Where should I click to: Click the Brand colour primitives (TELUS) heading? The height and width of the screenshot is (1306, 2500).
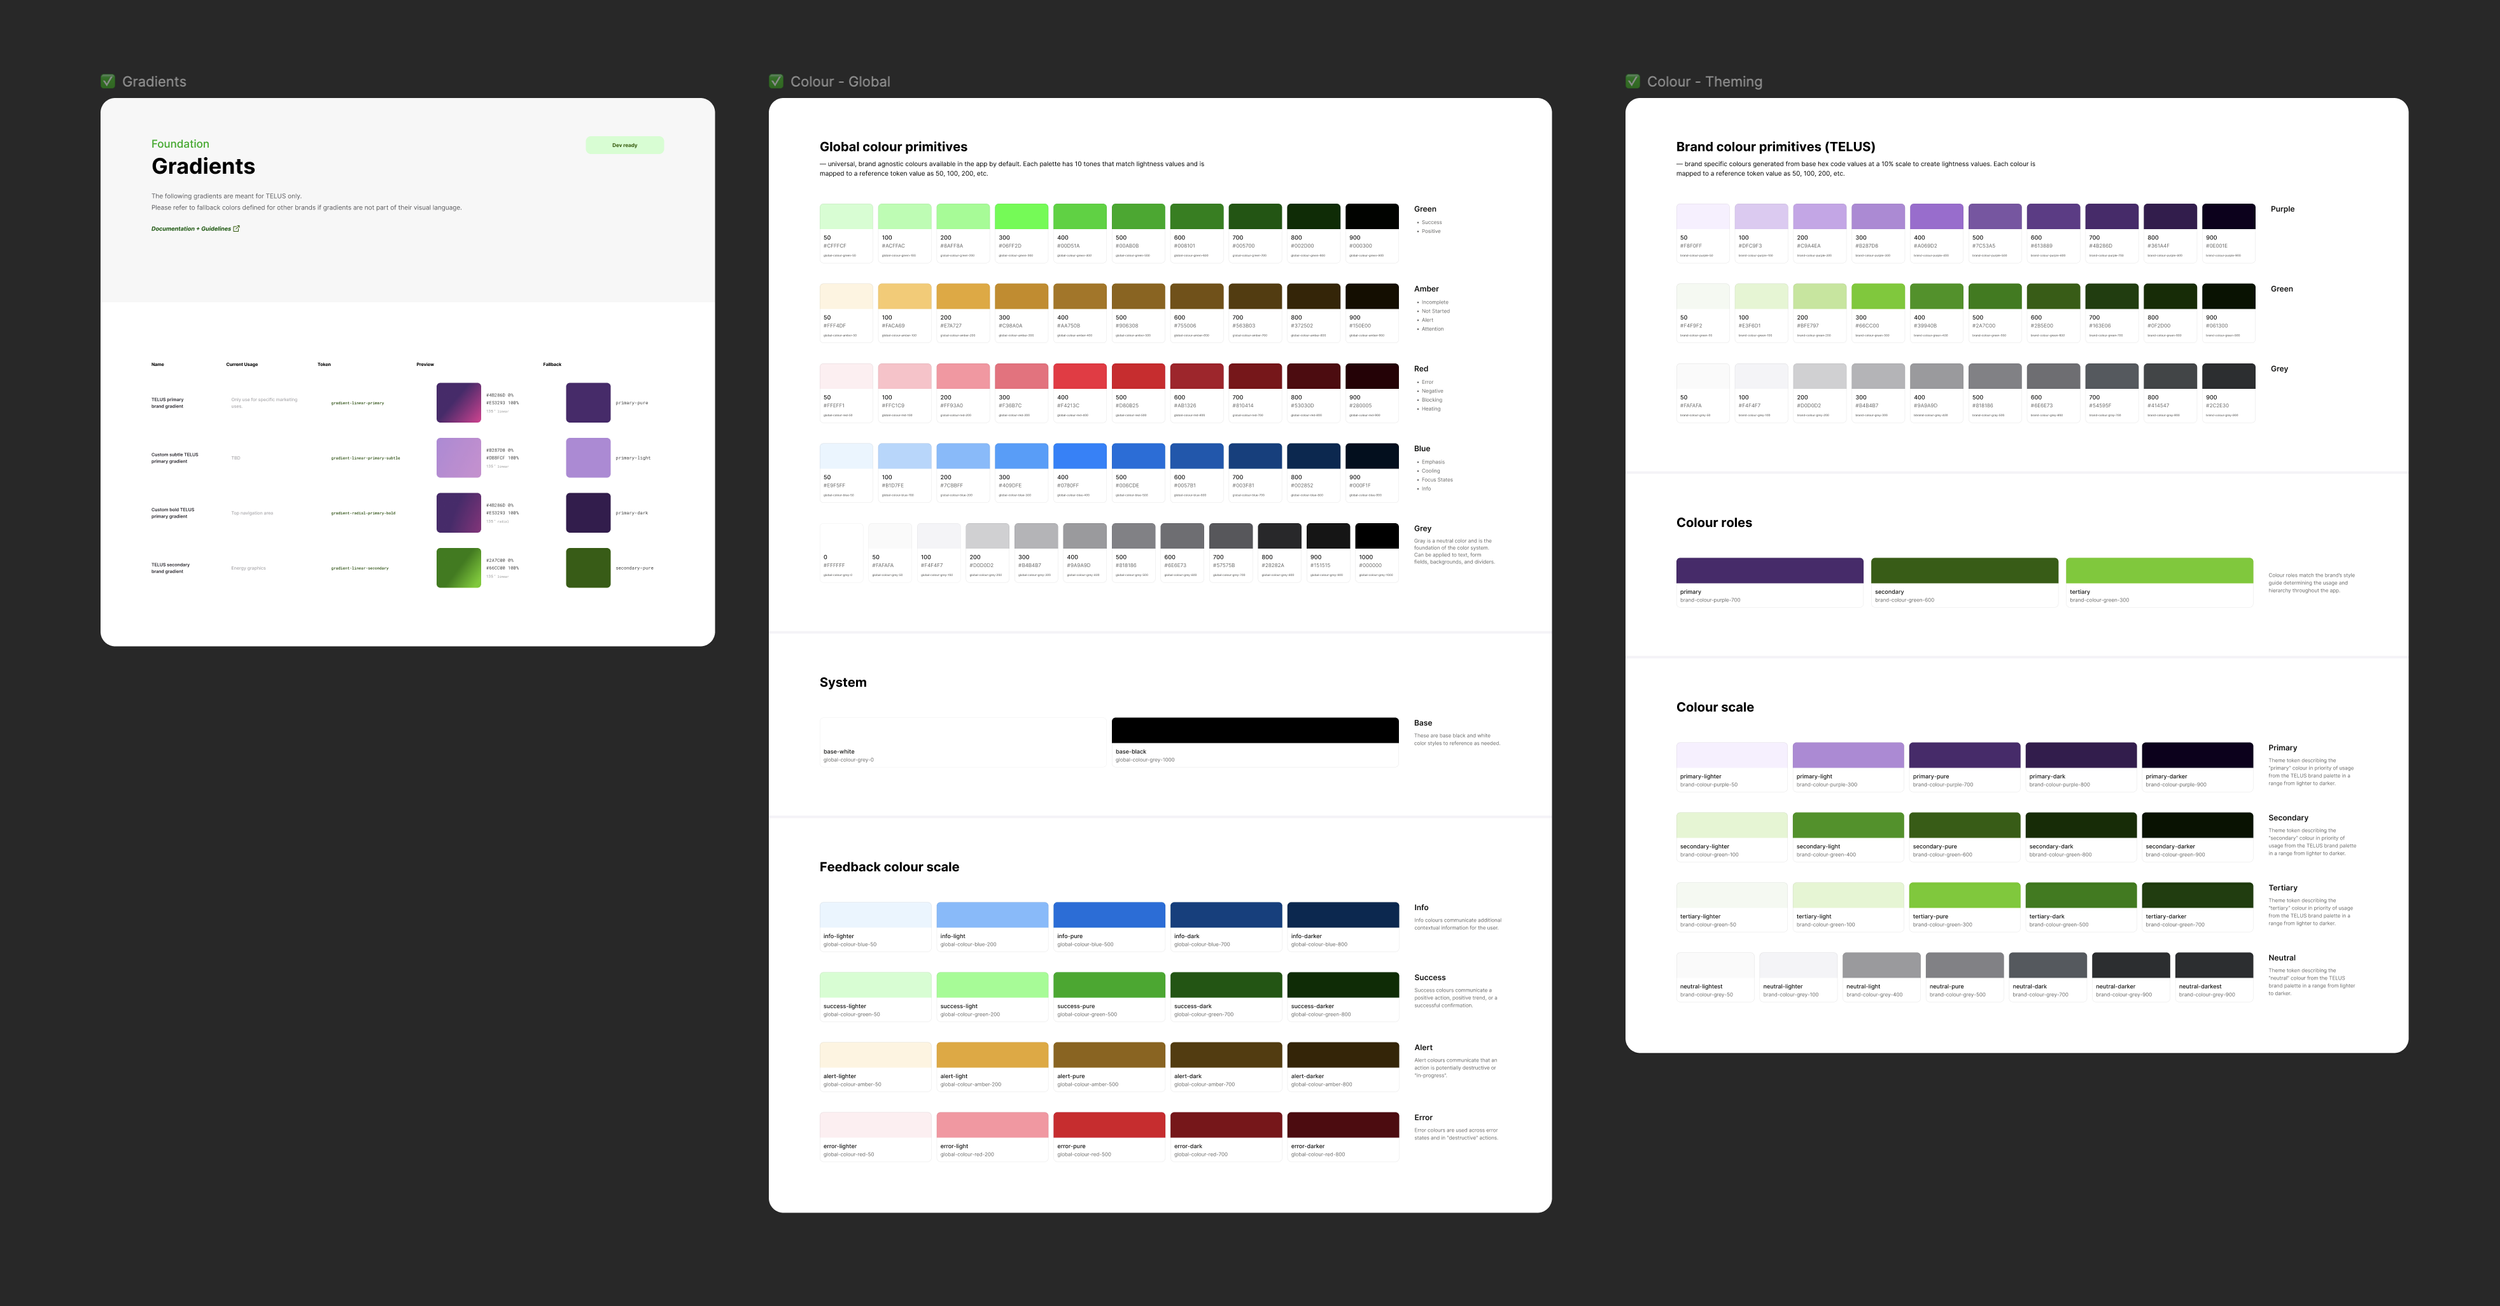[x=1775, y=147]
